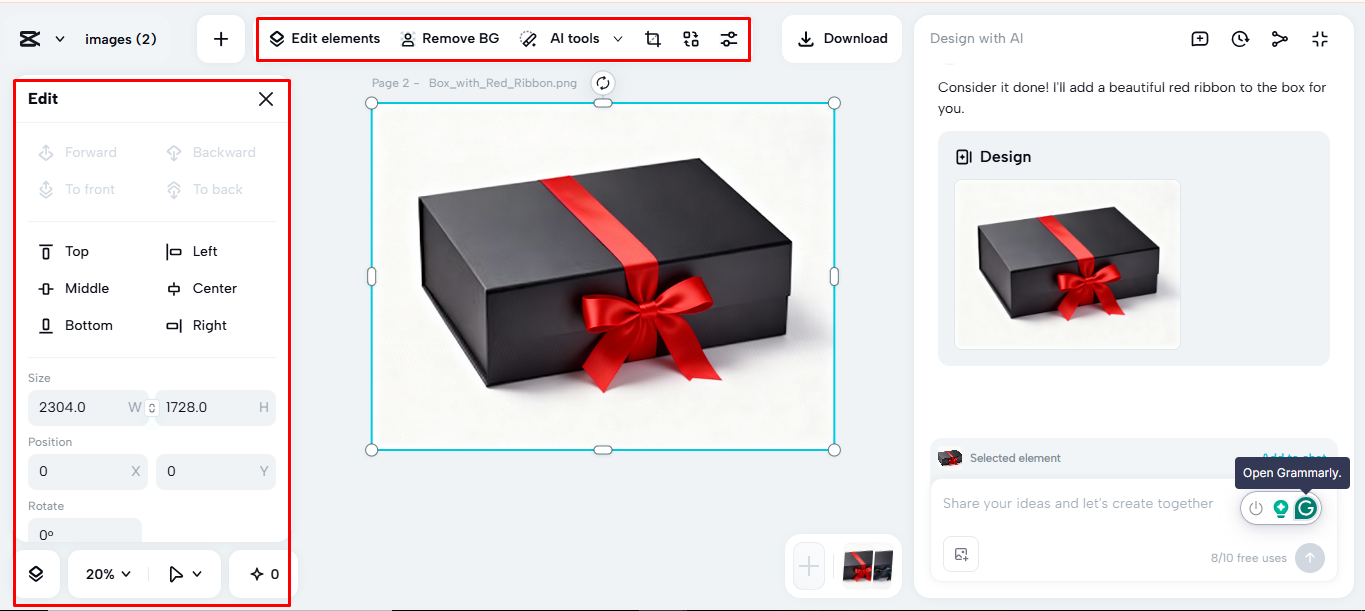Image resolution: width=1365 pixels, height=611 pixels.
Task: Open the cursor tool dropdown at bottom
Action: 184,573
